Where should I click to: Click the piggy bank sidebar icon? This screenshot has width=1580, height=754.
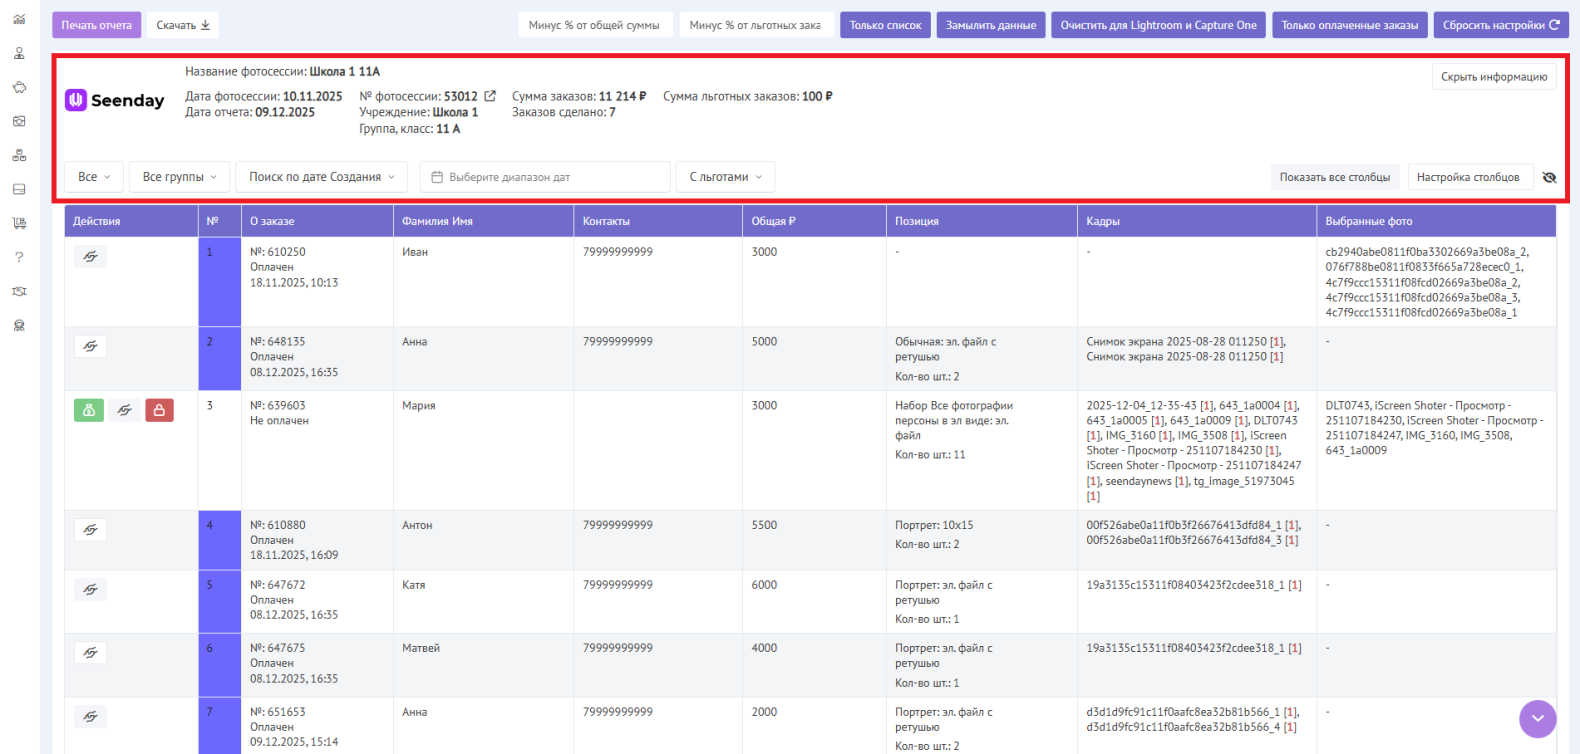point(19,88)
